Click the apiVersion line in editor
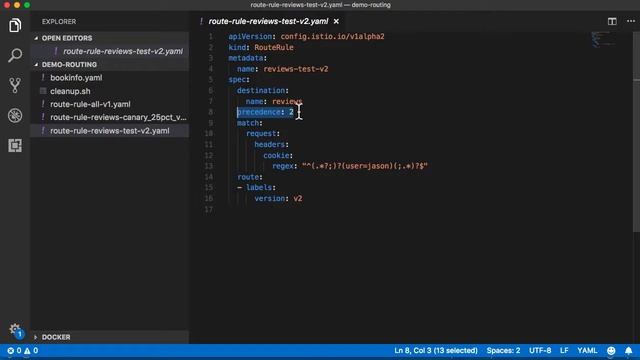 (306, 36)
